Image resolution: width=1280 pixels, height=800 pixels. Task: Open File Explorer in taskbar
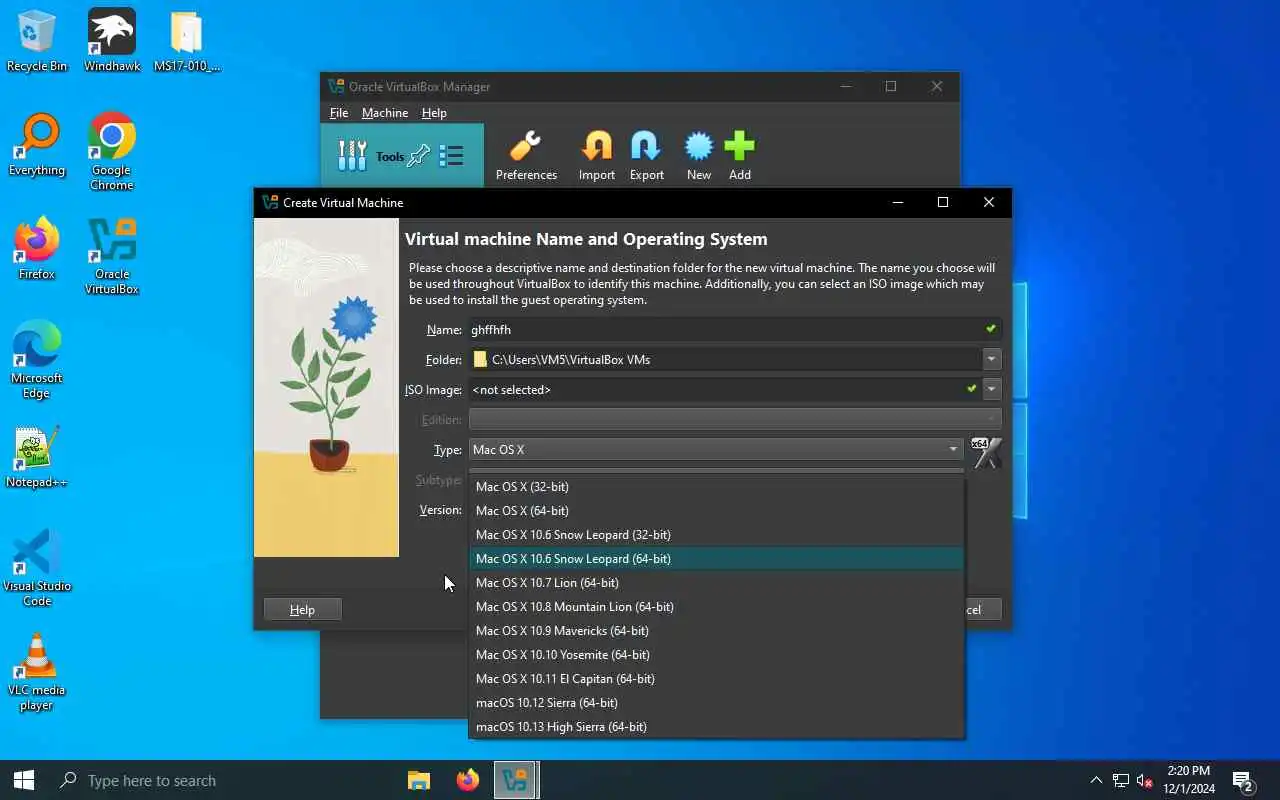point(419,780)
